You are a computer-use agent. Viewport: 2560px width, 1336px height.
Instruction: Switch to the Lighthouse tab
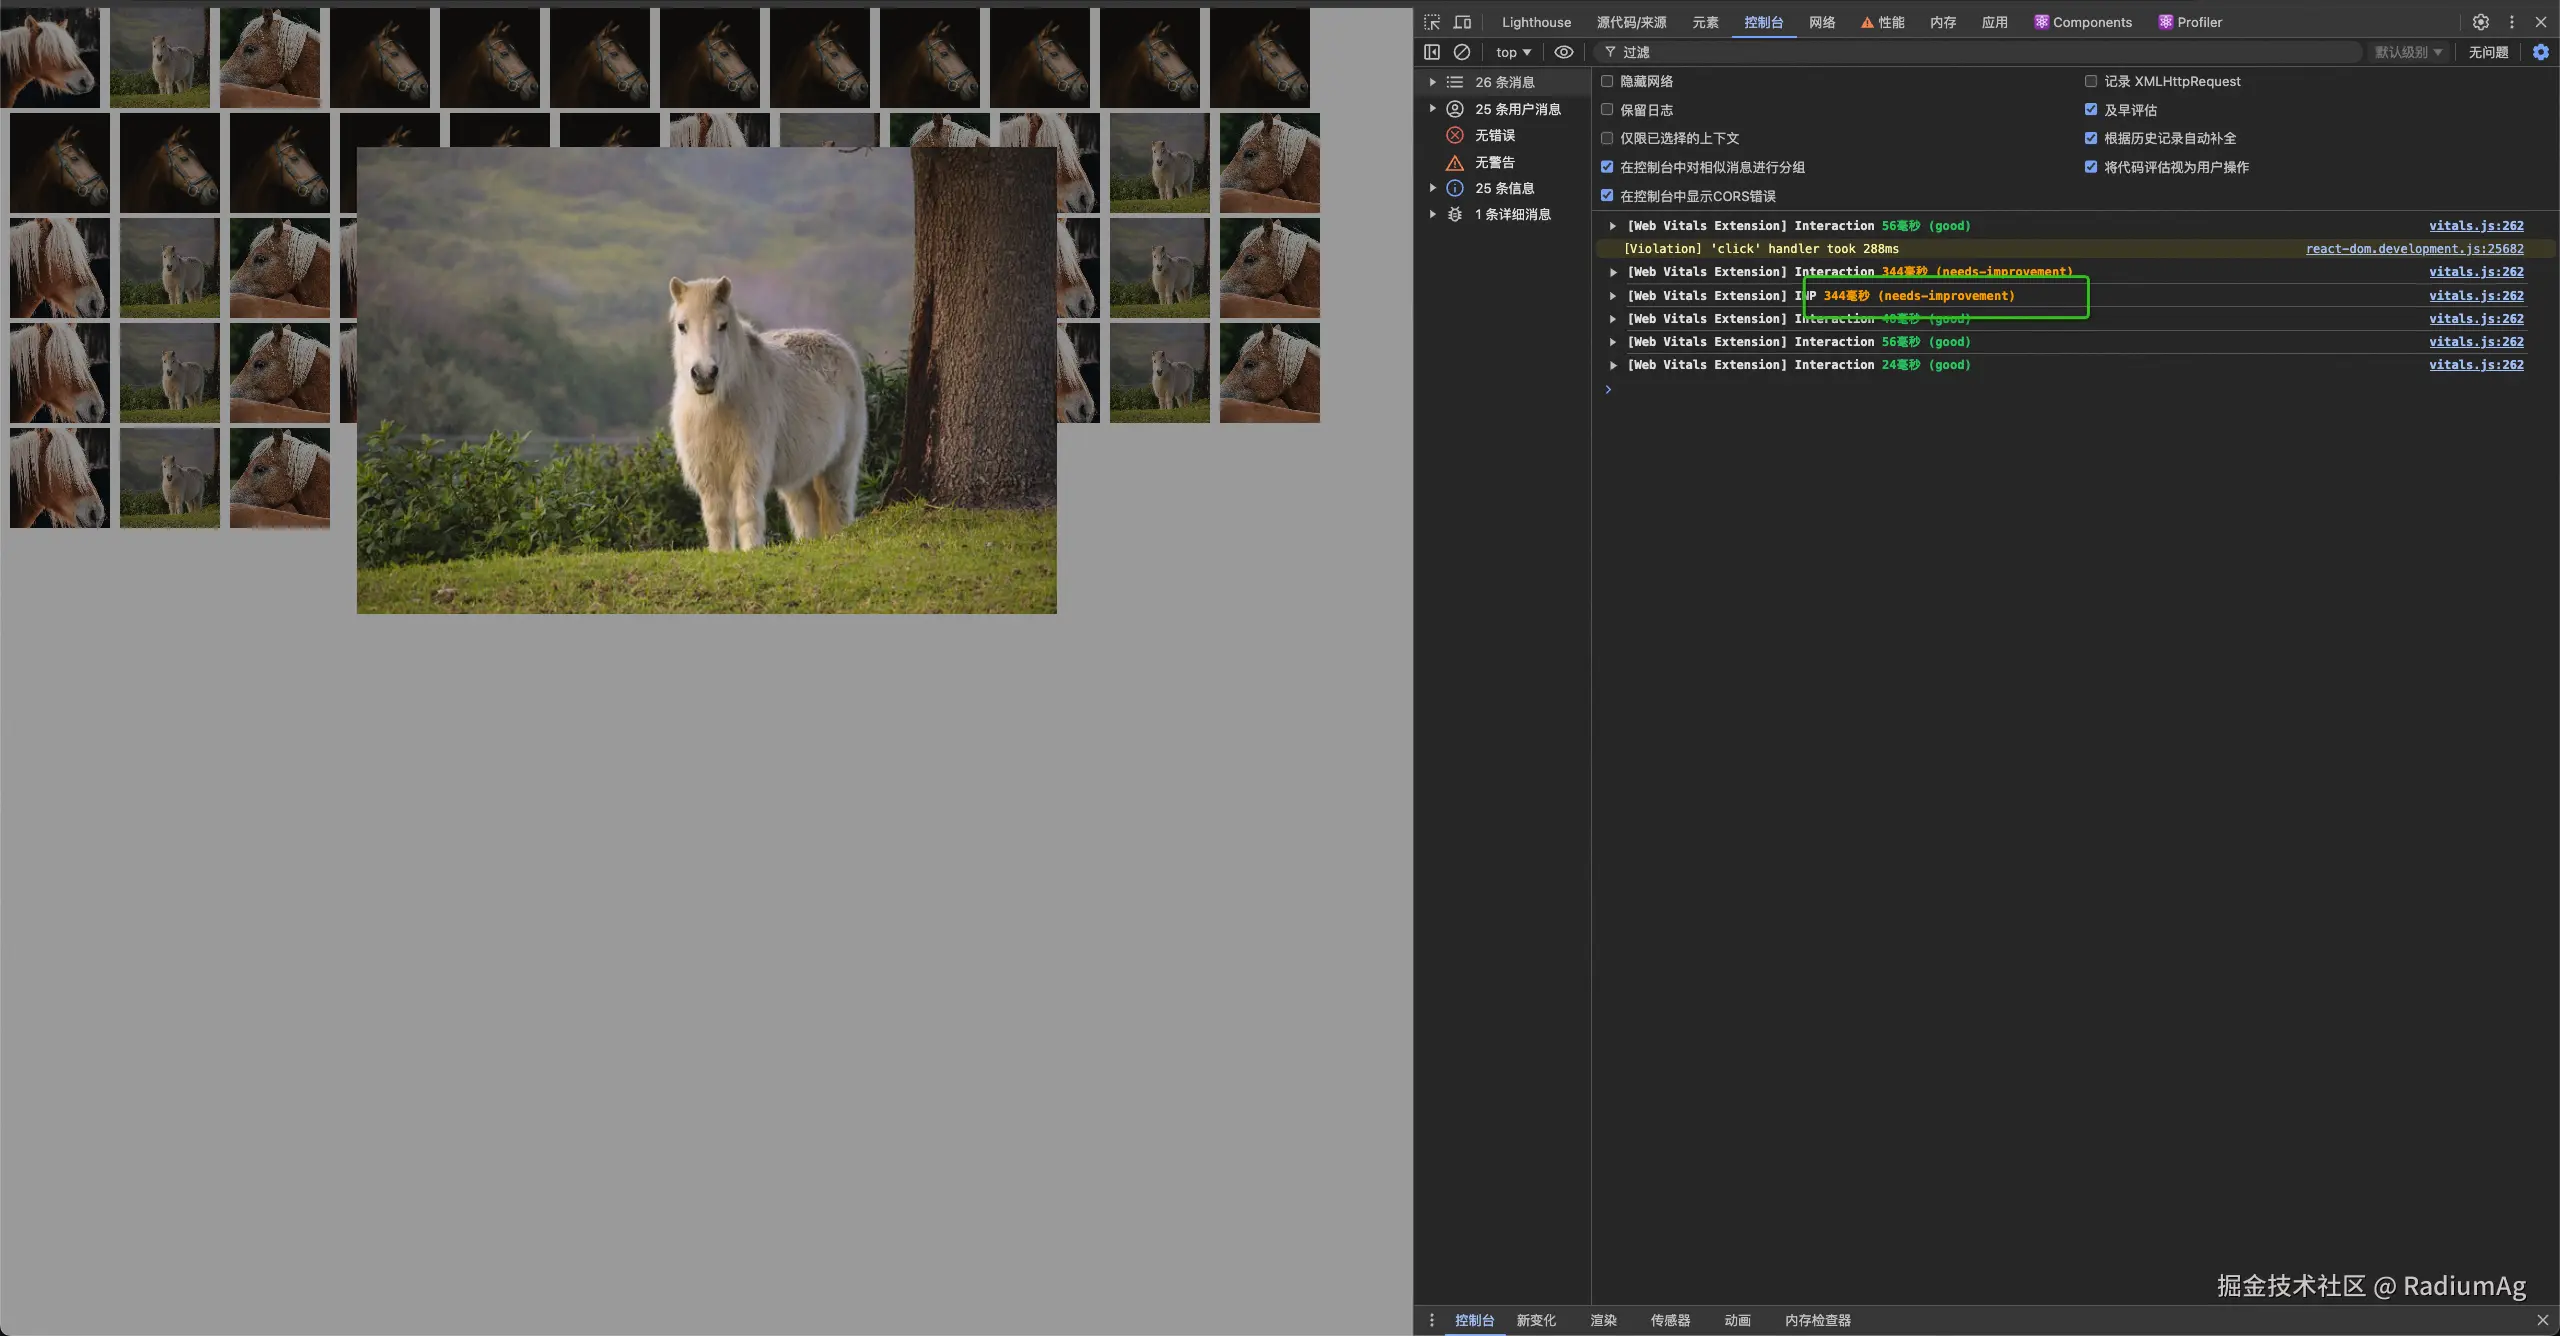1536,22
